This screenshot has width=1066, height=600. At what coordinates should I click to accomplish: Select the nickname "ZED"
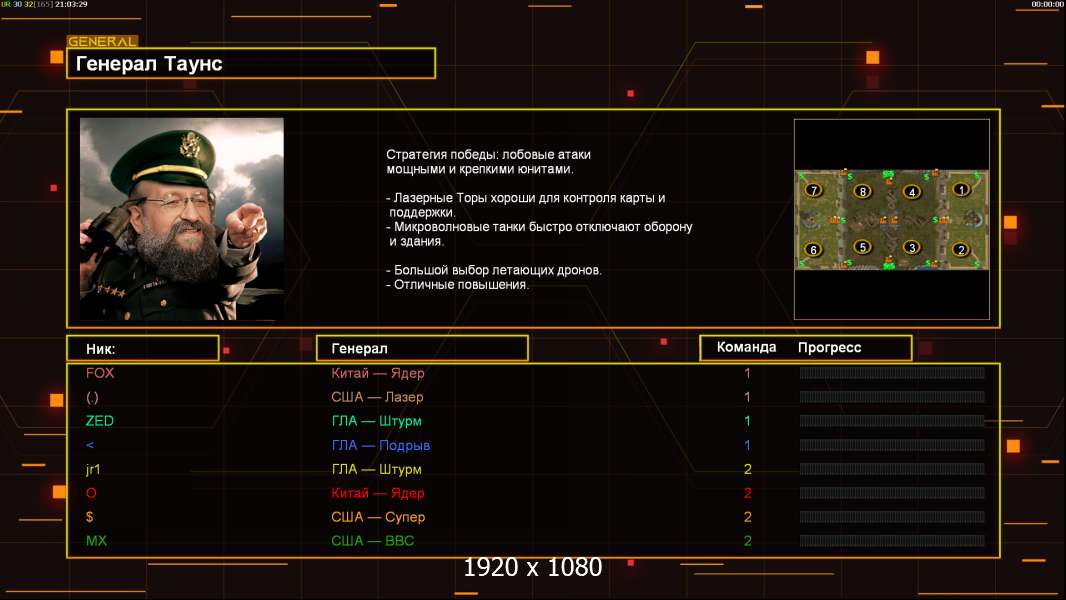[x=100, y=421]
